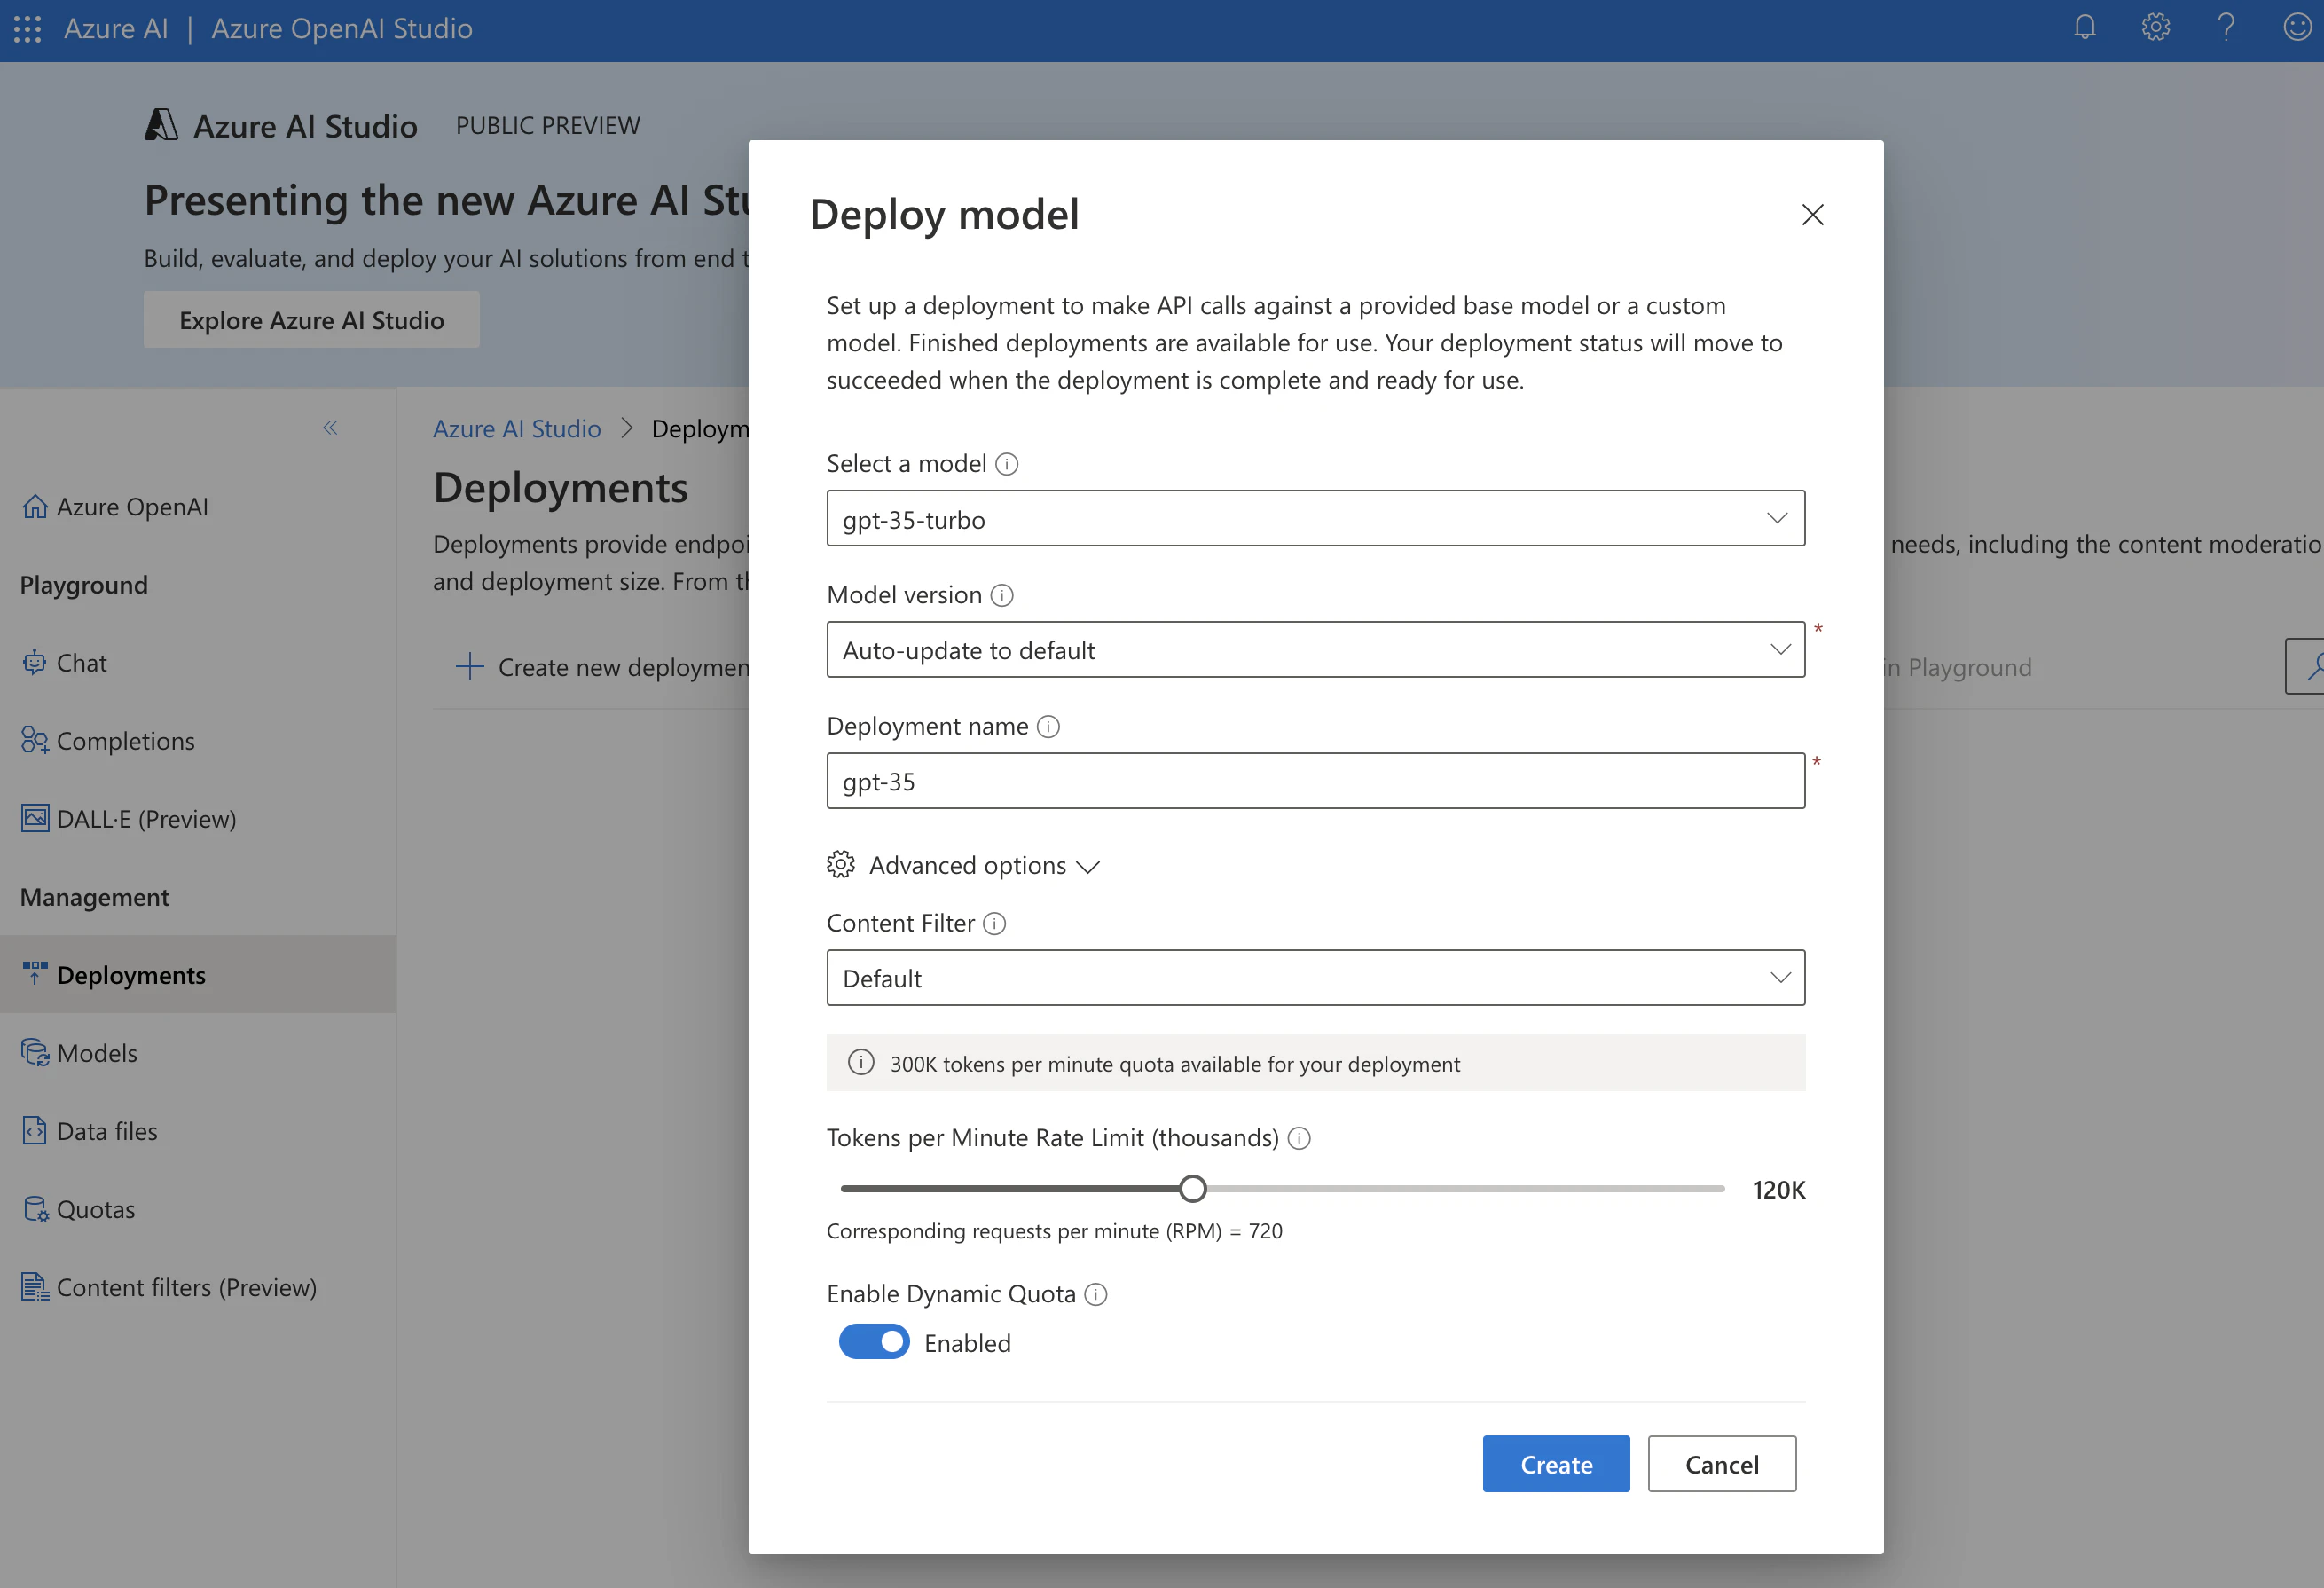The image size is (2324, 1588).
Task: Click the Deployments icon in sidebar
Action: [x=35, y=974]
